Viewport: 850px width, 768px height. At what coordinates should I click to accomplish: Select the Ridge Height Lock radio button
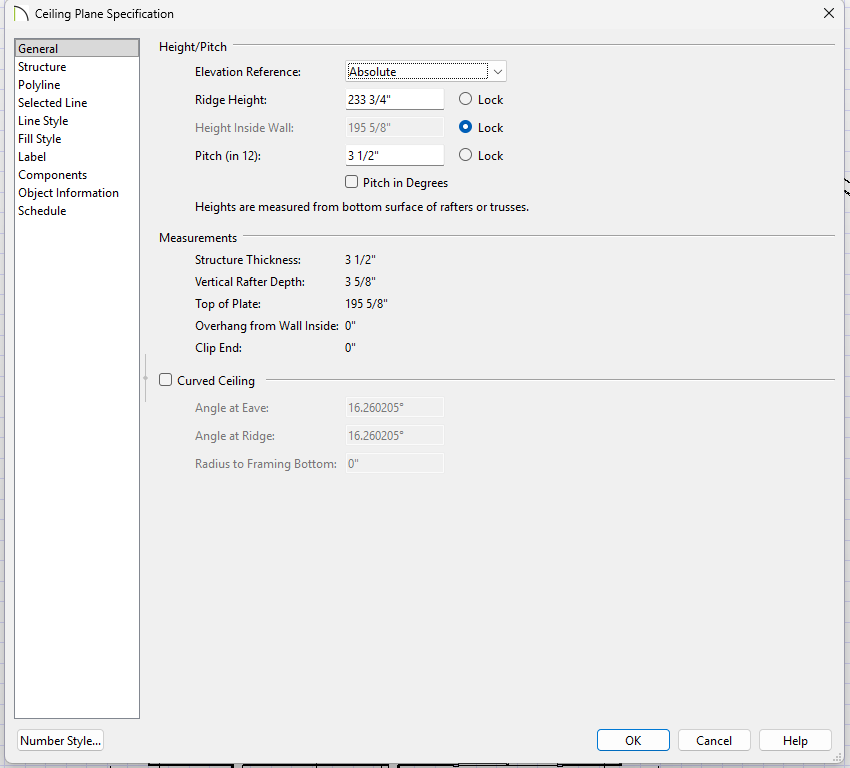(x=465, y=99)
